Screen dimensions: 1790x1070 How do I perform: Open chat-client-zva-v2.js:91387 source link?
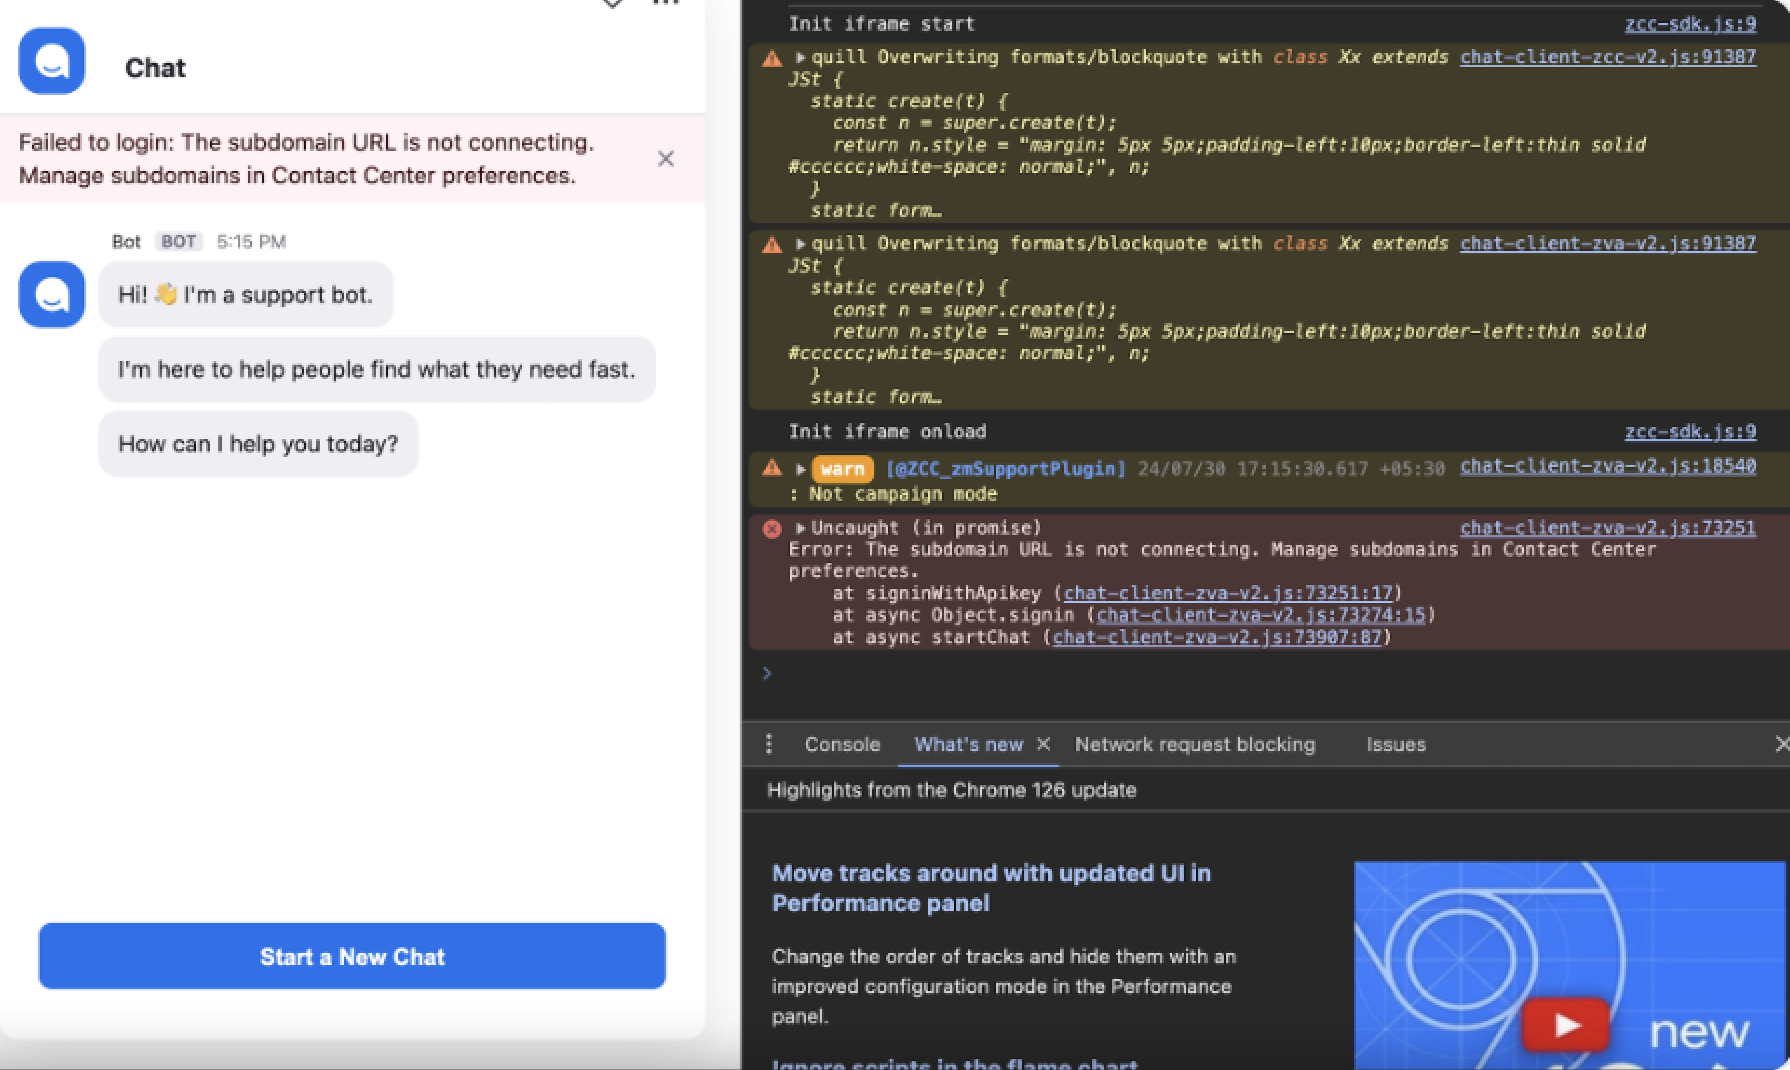[1608, 243]
